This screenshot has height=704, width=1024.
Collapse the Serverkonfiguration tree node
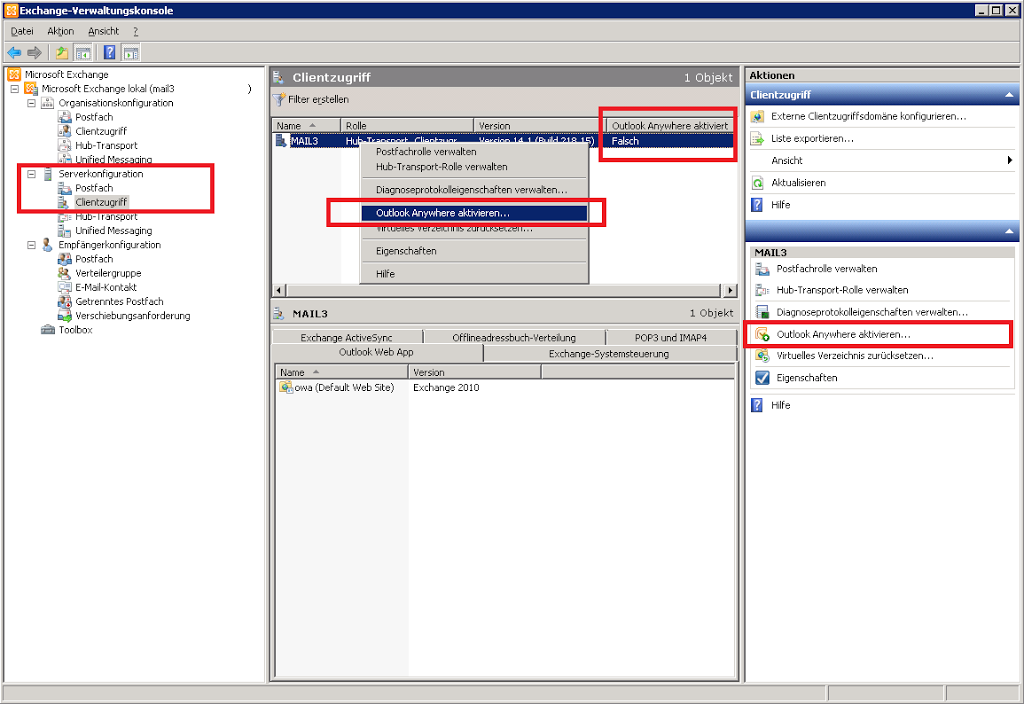(x=31, y=174)
